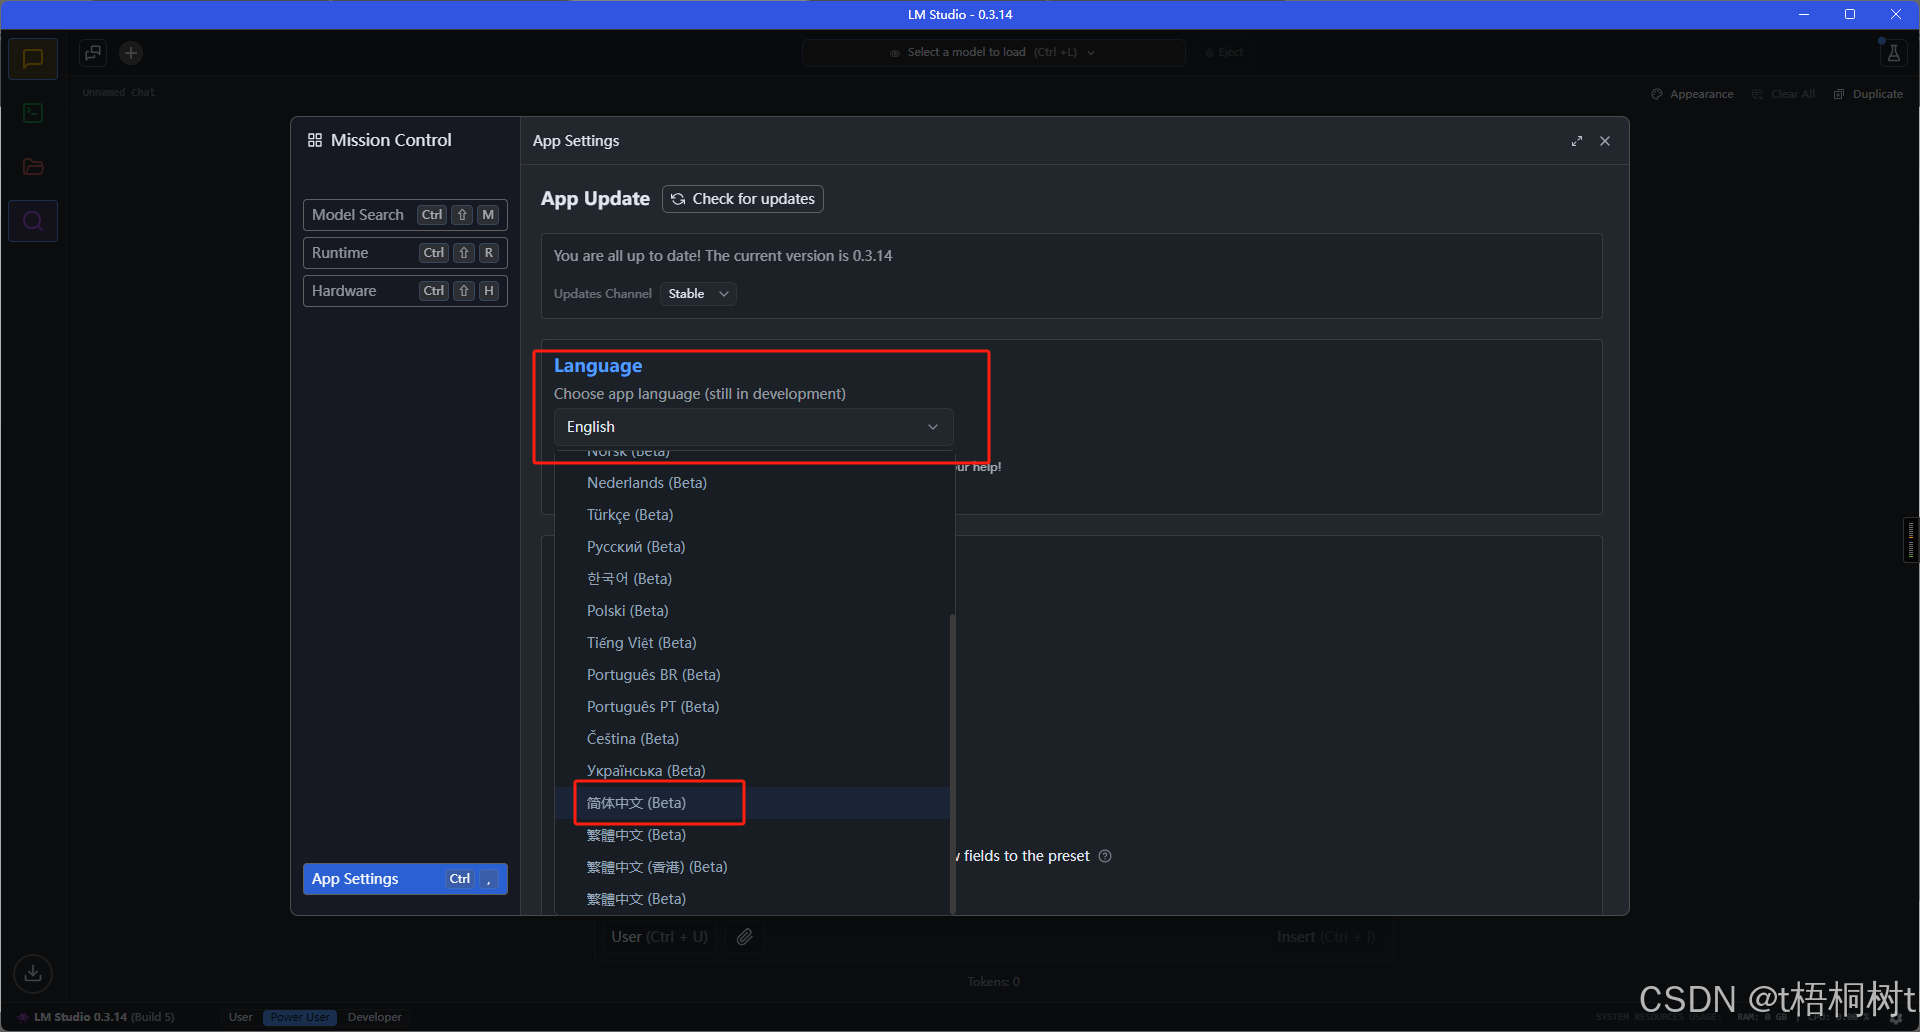
Task: Open the Chat view from sidebar
Action: tap(33, 59)
